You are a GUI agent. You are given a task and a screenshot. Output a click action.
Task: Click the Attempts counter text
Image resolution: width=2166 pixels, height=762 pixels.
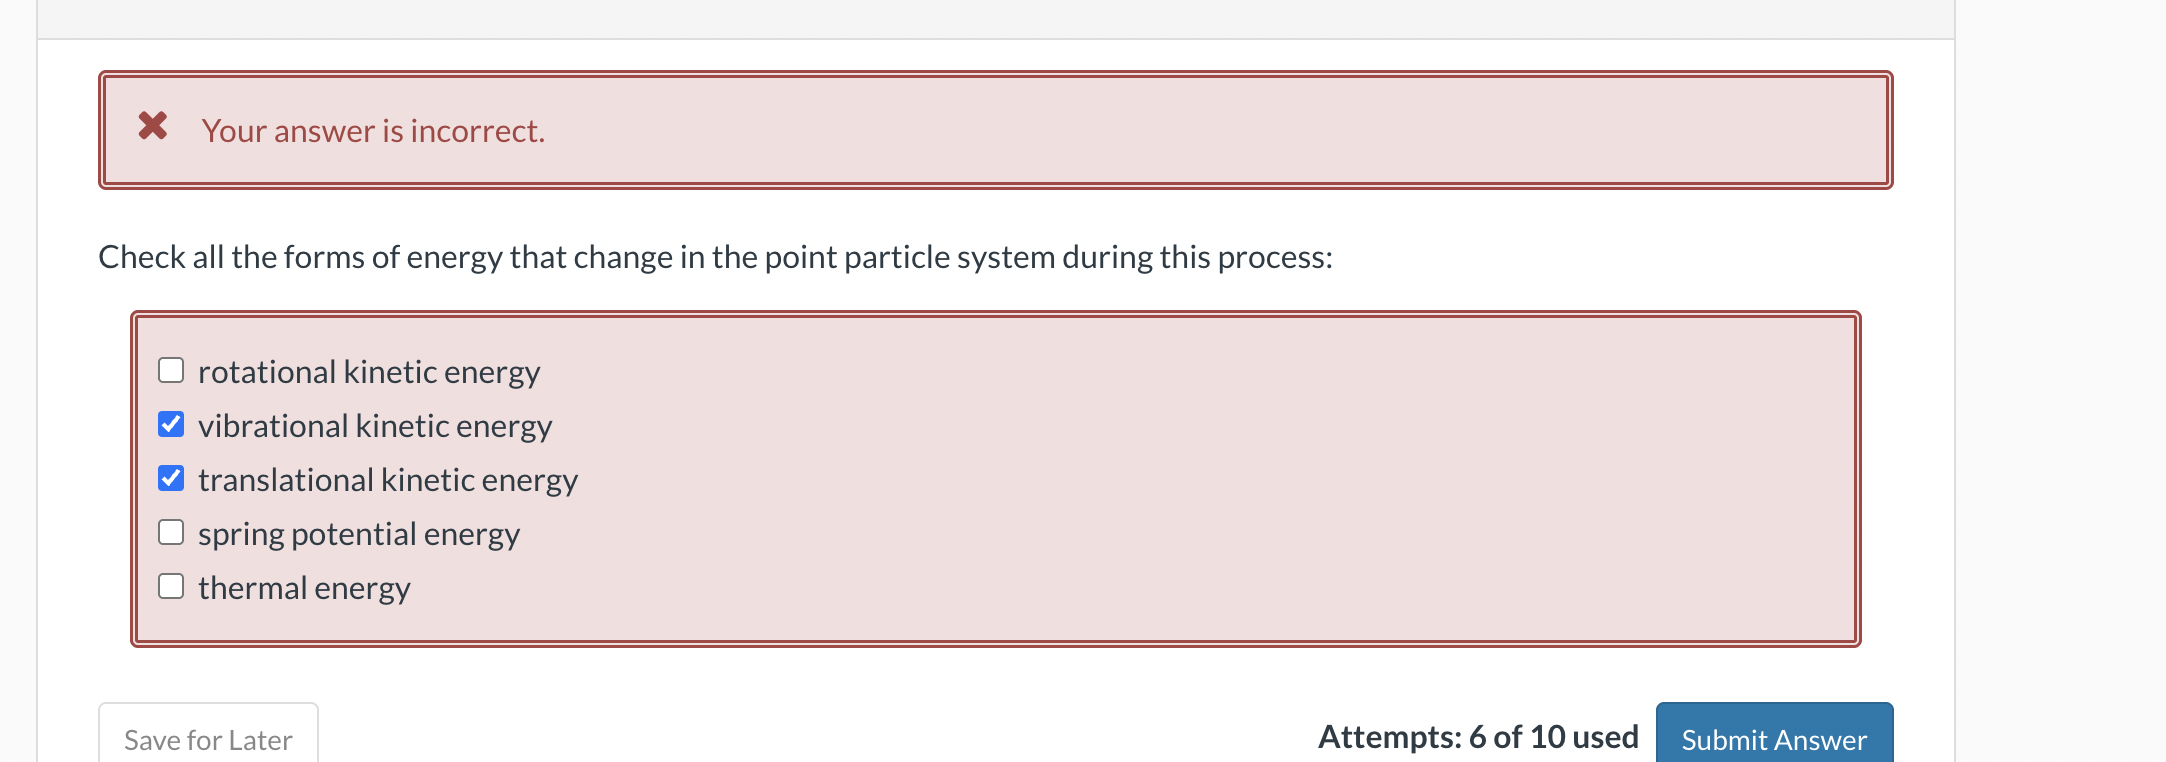click(x=1478, y=736)
